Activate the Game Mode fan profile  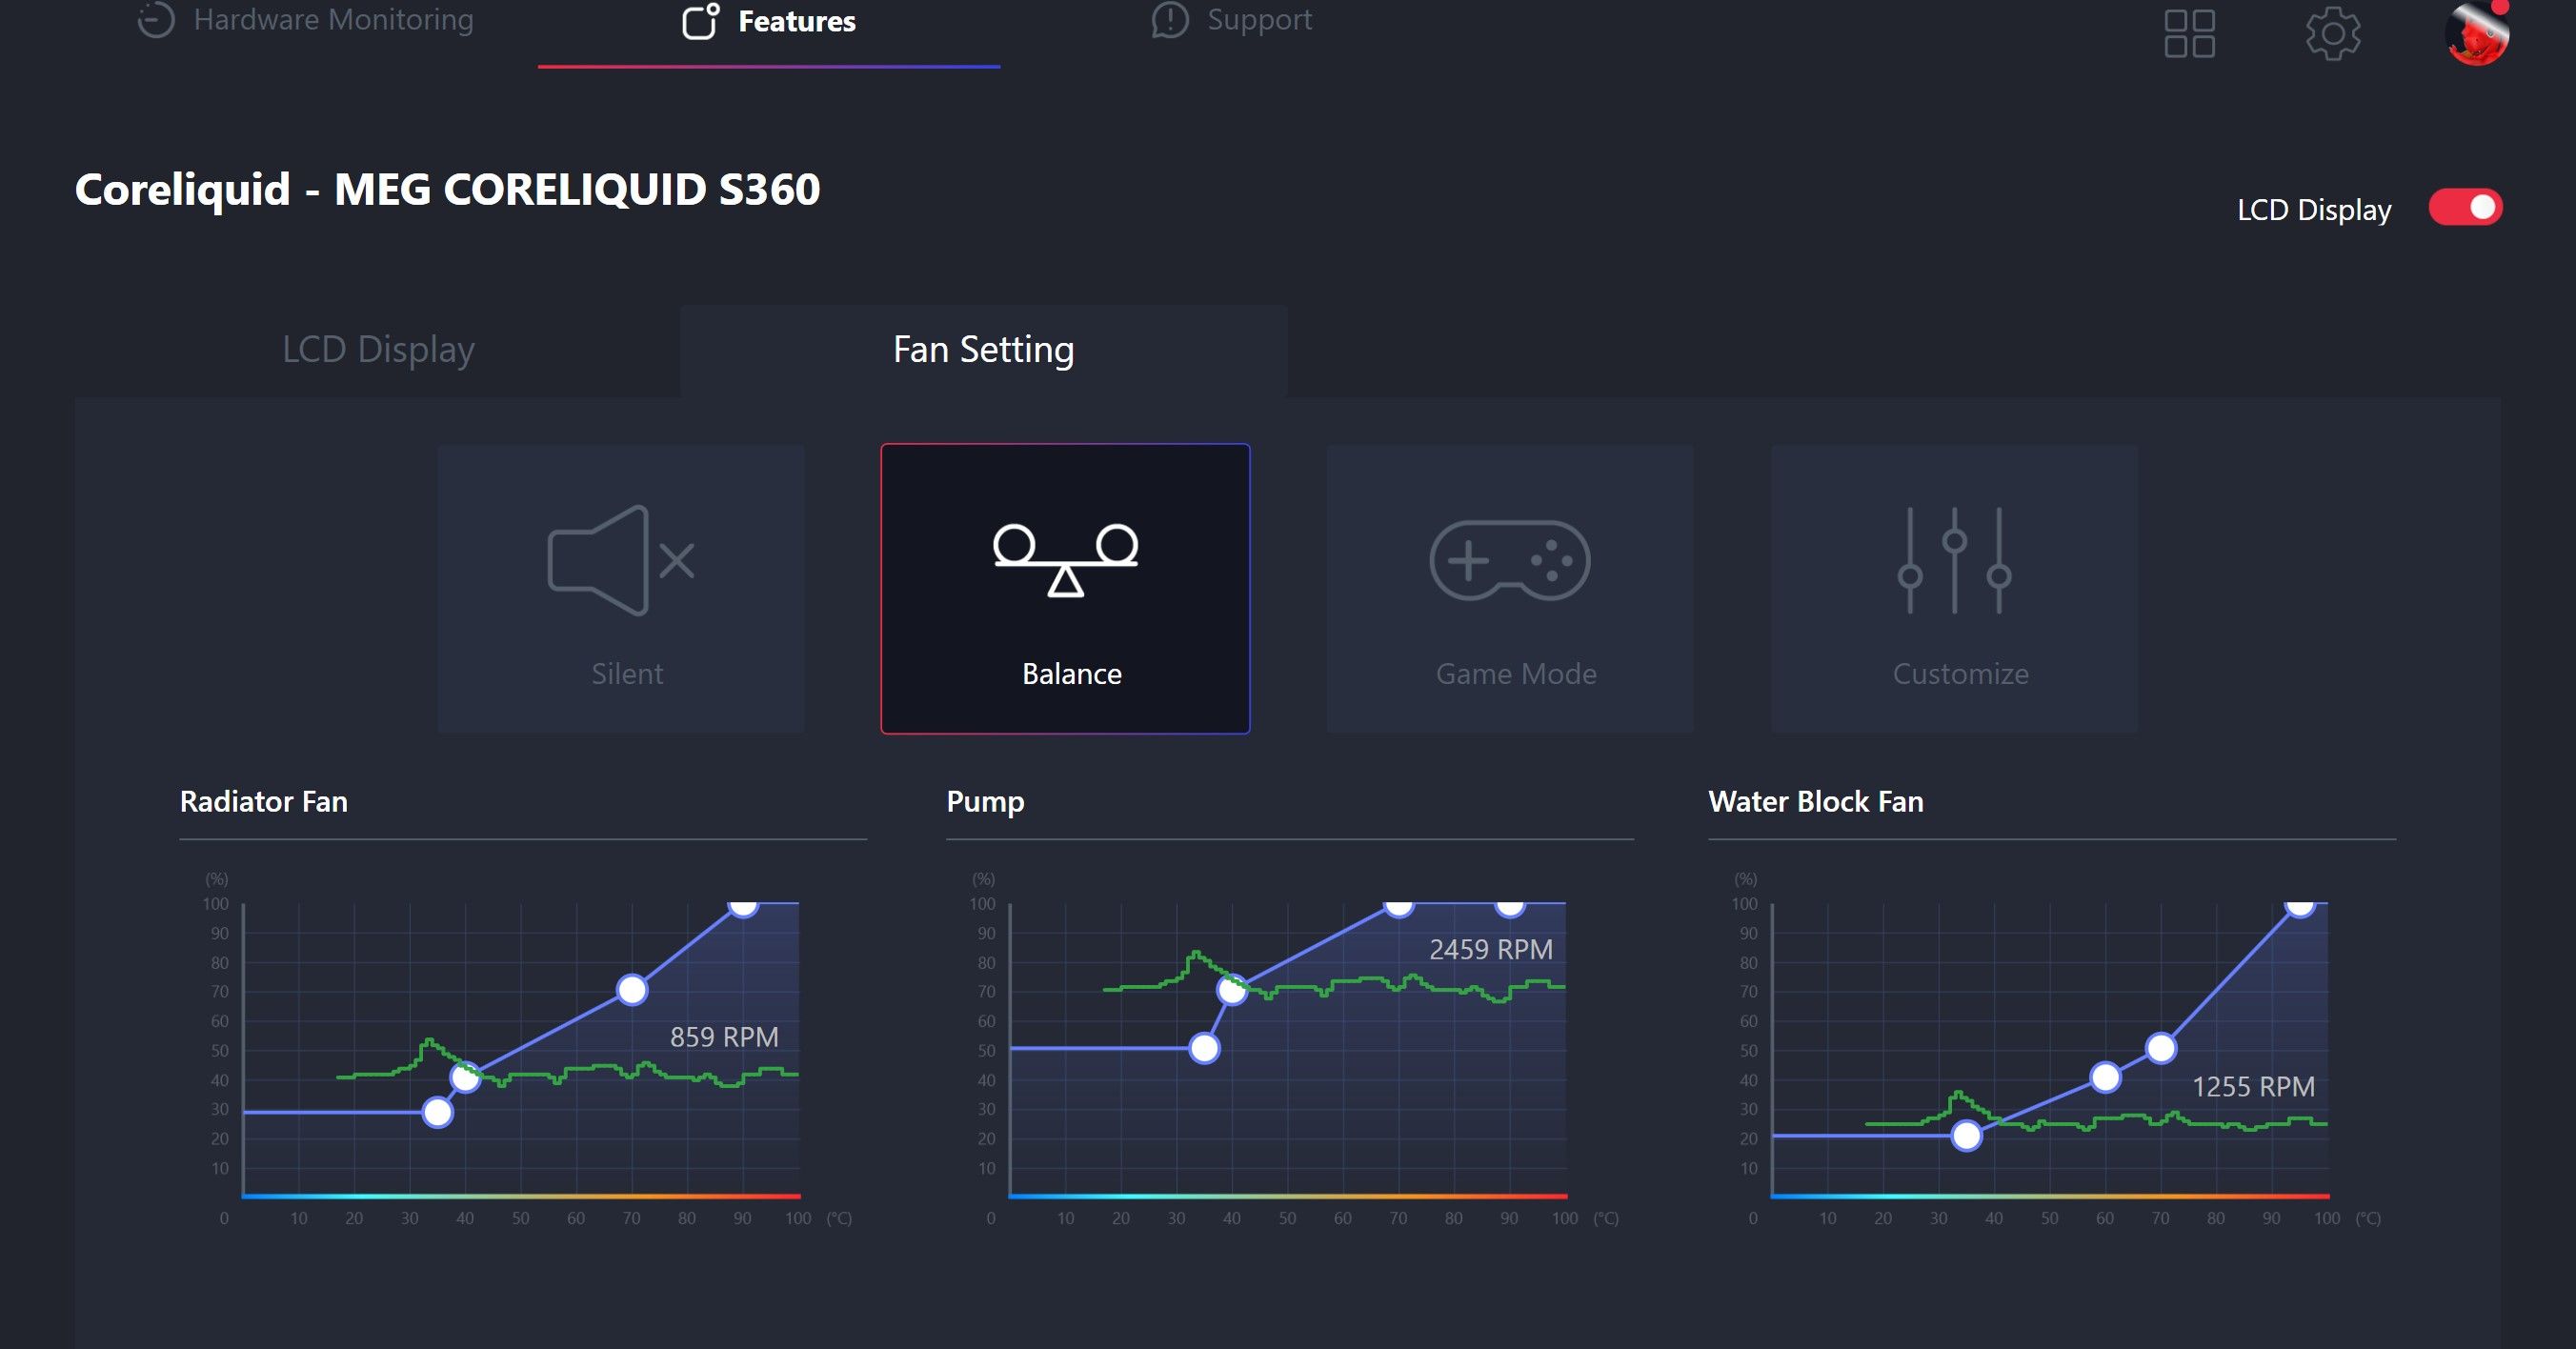click(1510, 589)
